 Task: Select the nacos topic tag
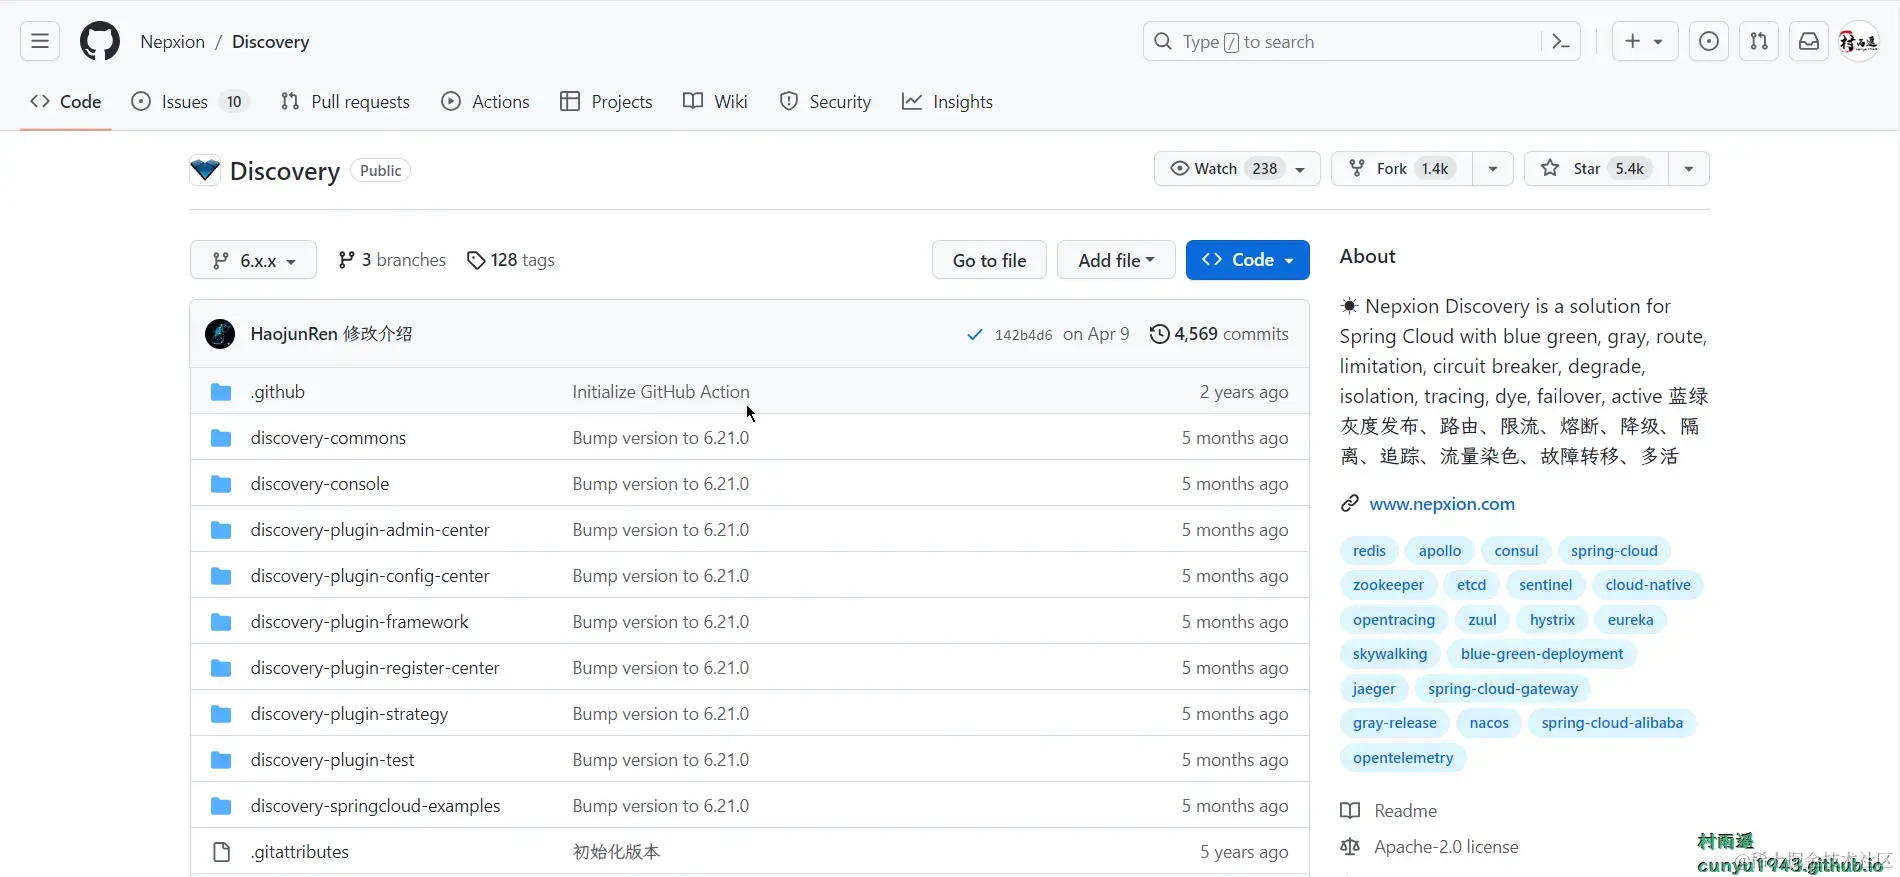[1489, 723]
